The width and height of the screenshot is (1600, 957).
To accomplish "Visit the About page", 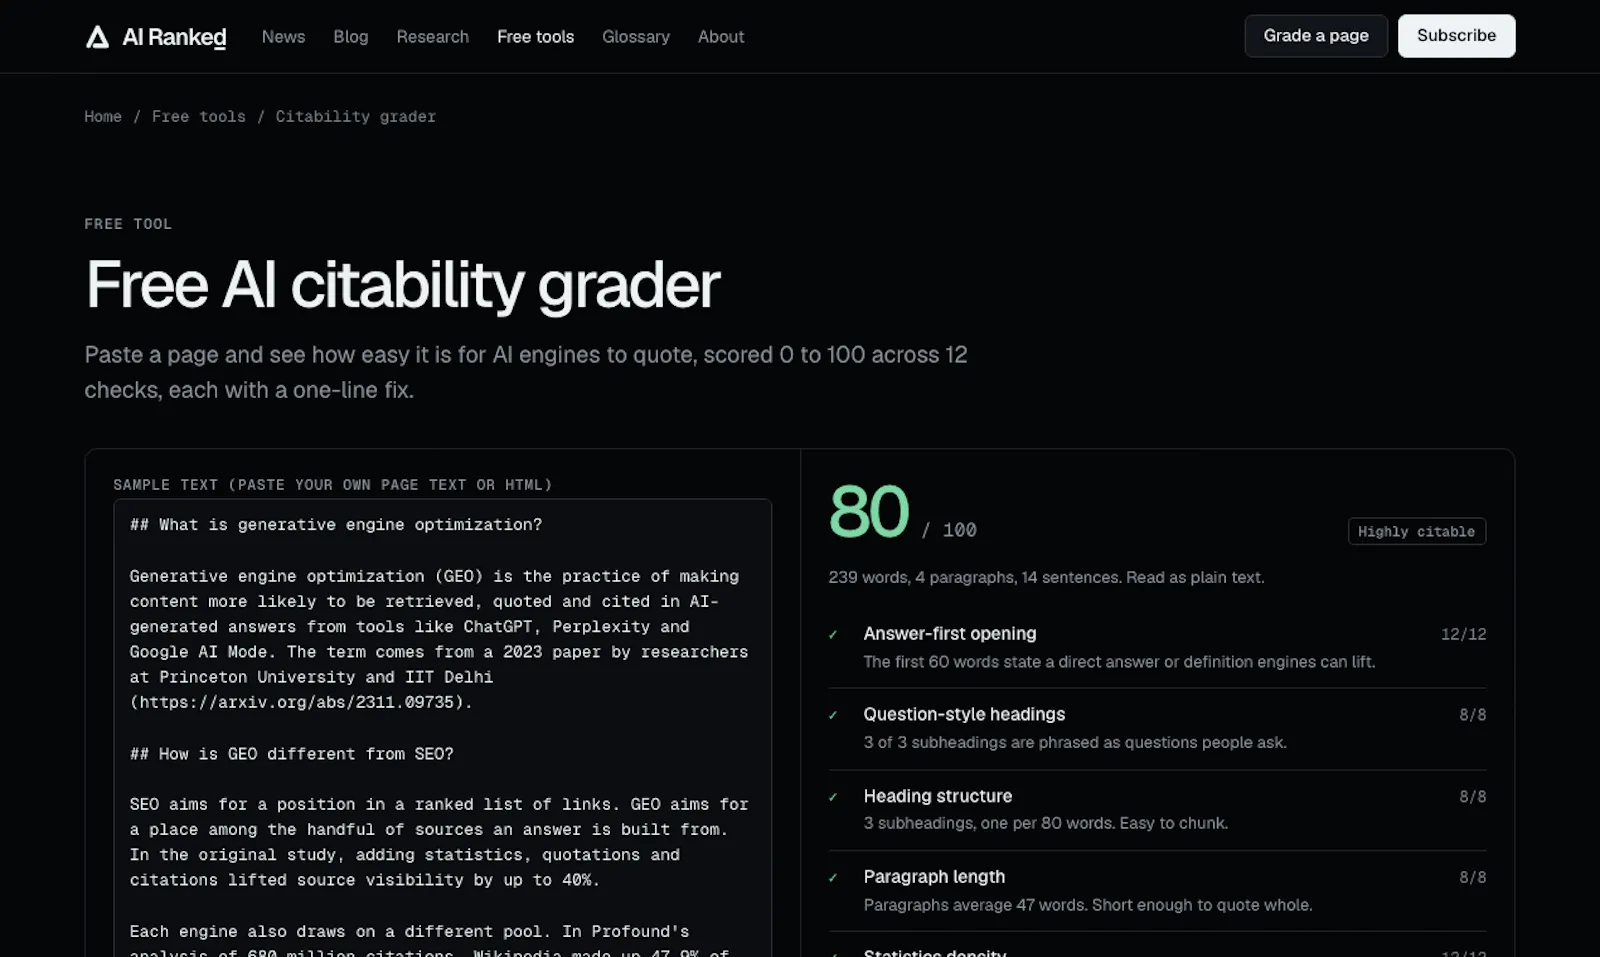I will (720, 37).
